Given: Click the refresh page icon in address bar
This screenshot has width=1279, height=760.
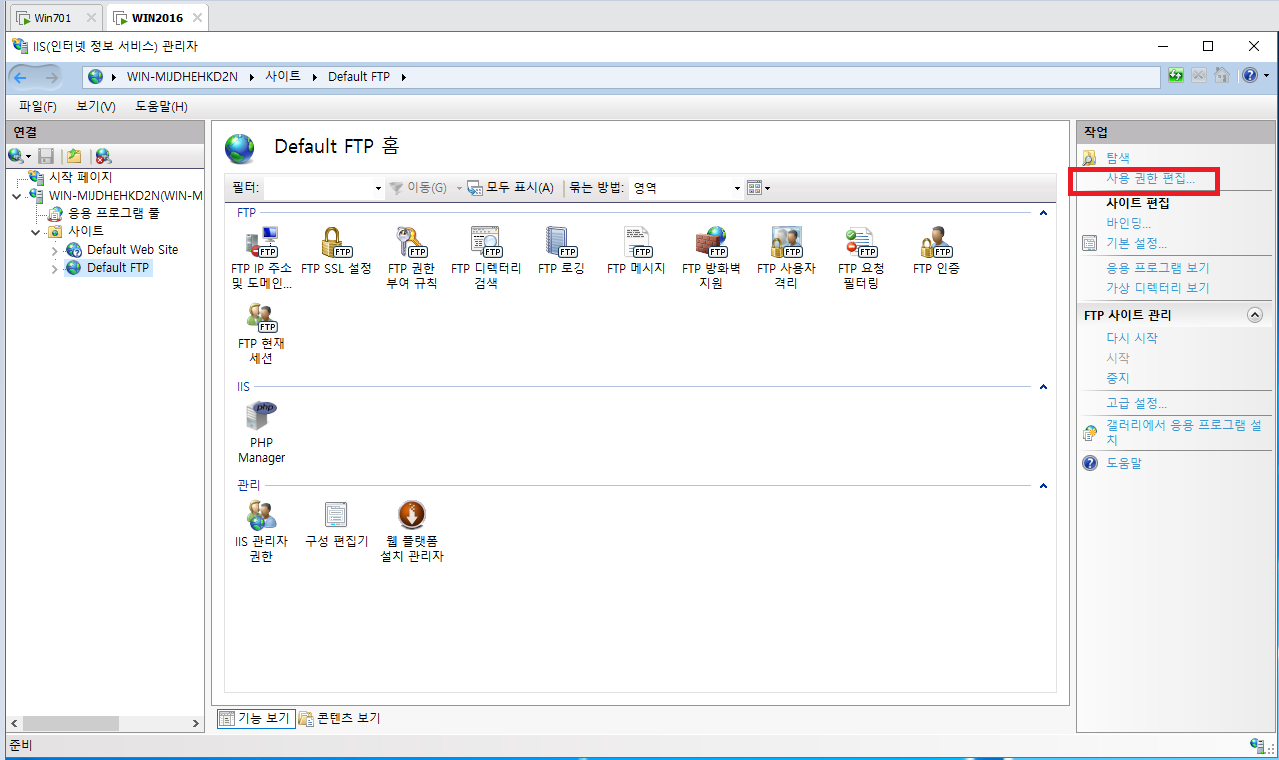Looking at the screenshot, I should pyautogui.click(x=1177, y=76).
